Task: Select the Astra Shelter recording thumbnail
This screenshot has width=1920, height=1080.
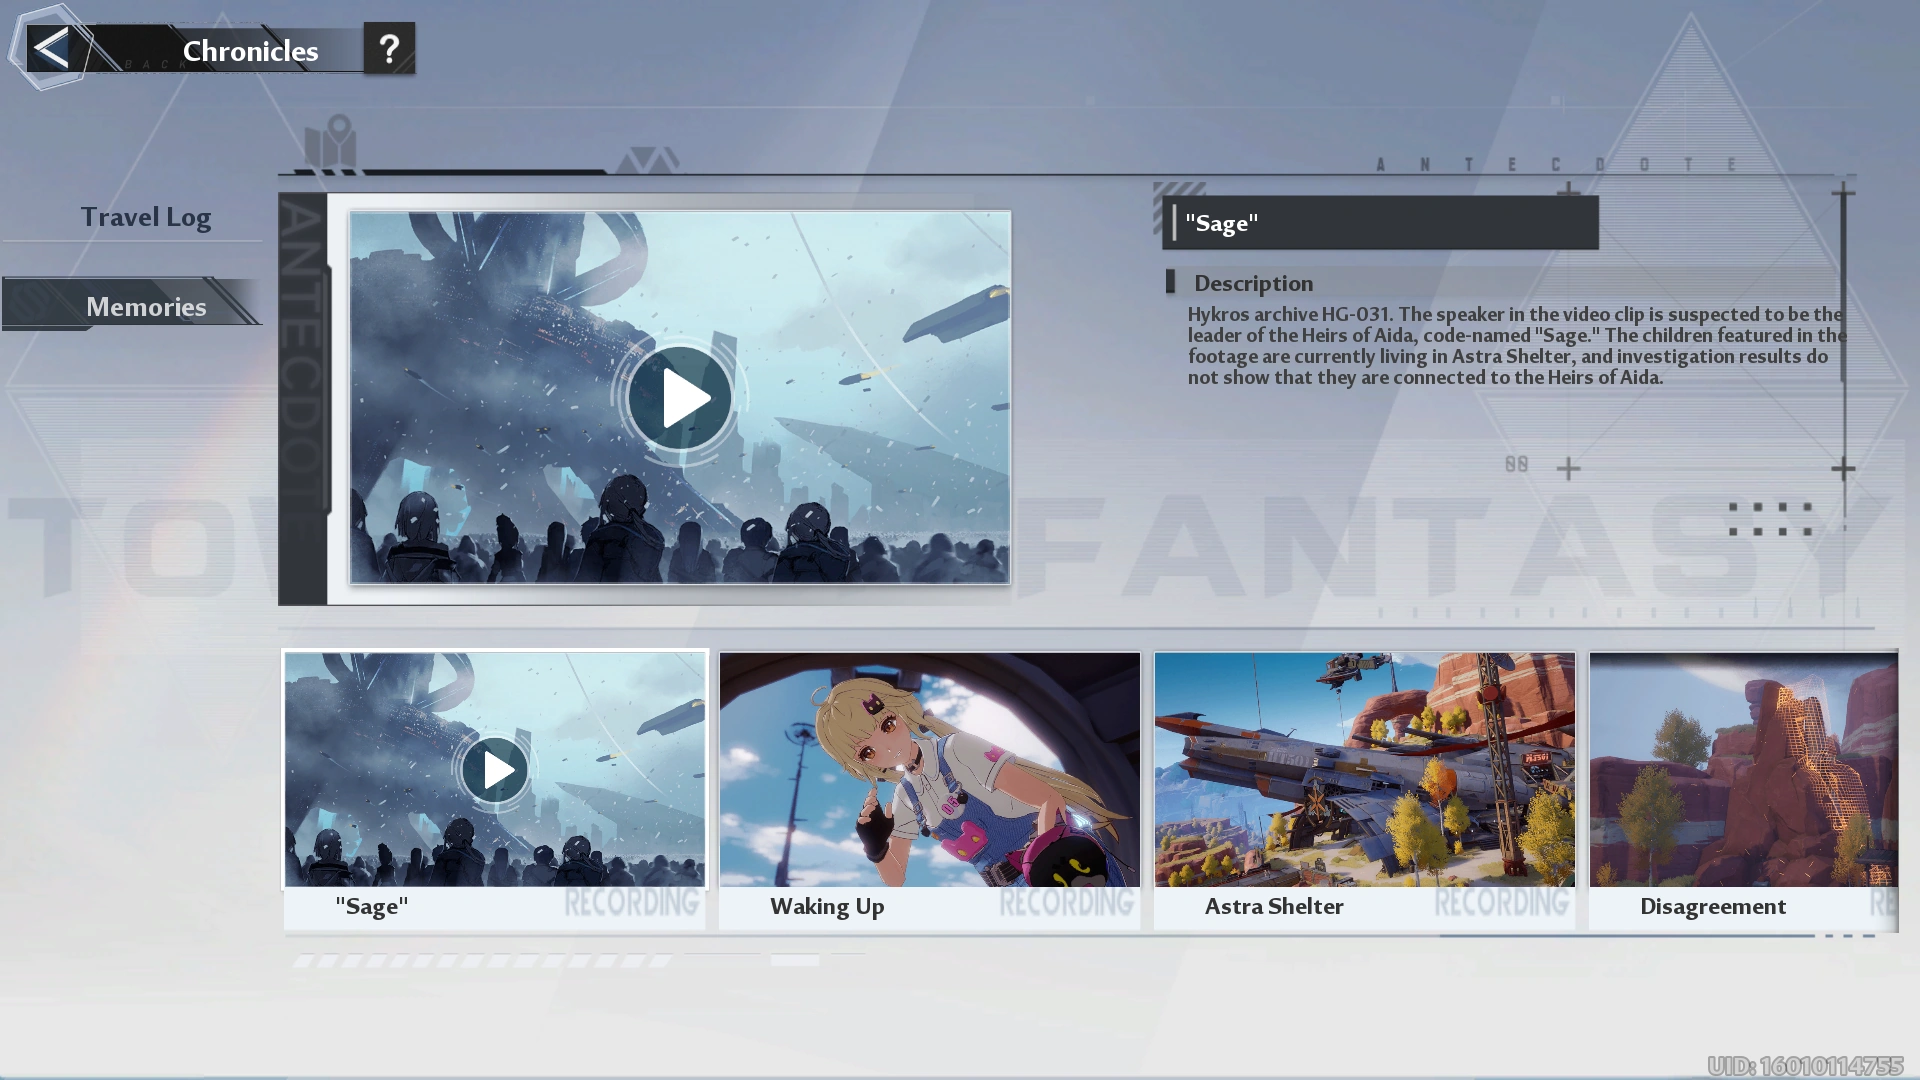Action: point(1364,770)
